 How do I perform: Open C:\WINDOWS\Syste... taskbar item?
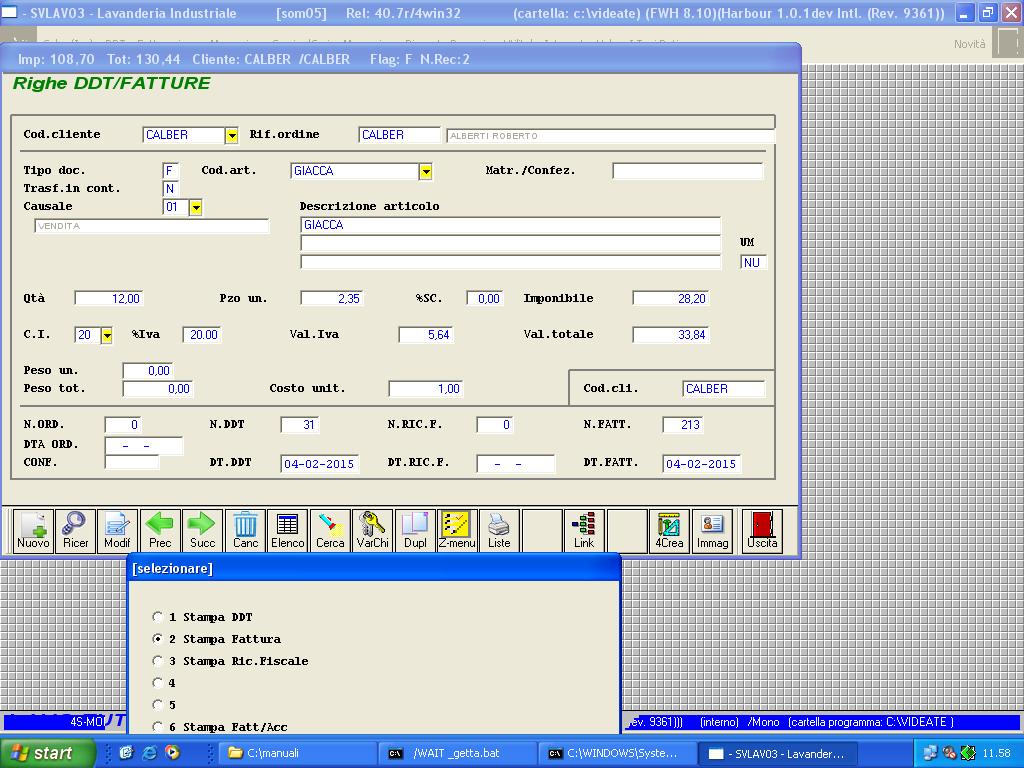(618, 754)
